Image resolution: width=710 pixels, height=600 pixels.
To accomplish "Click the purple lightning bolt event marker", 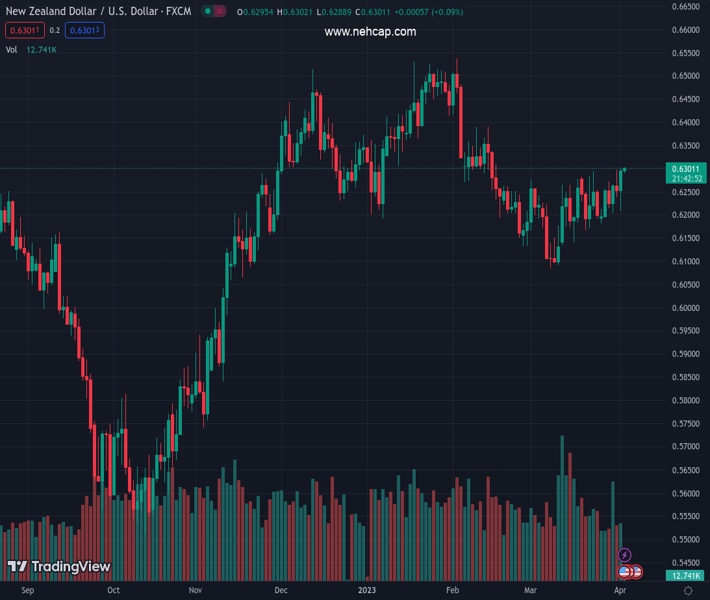I will point(625,555).
